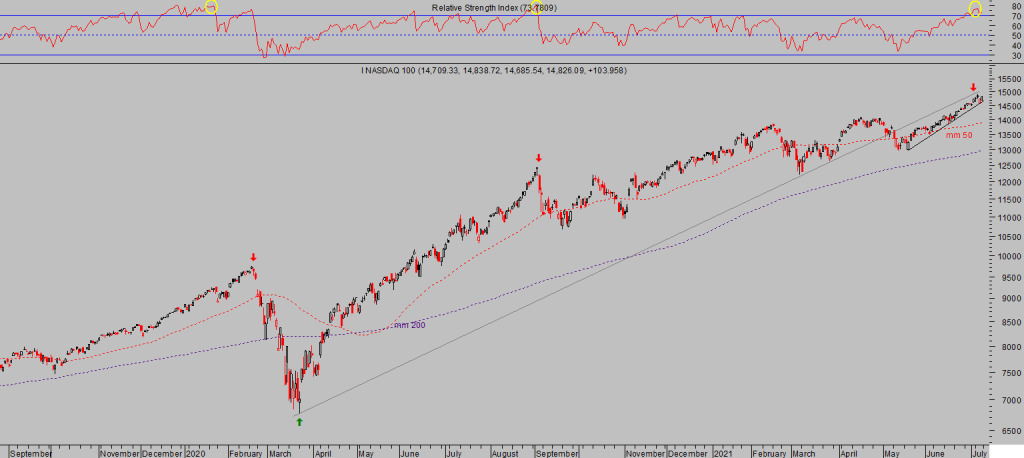The image size is (1024, 458).
Task: Click the September label following August
Action: click(556, 453)
